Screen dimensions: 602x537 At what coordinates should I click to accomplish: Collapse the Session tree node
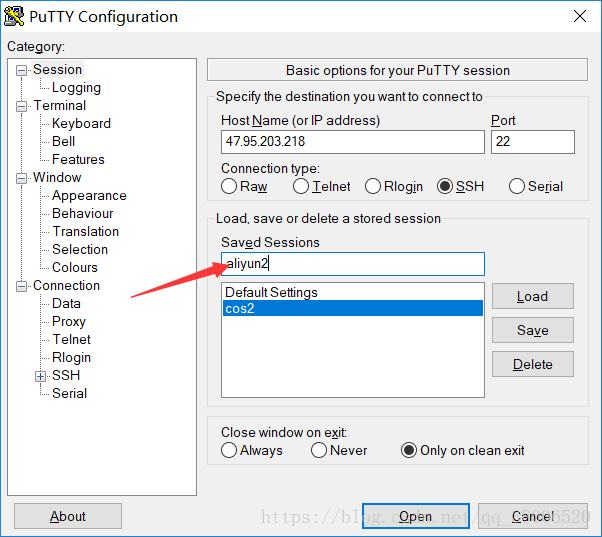pyautogui.click(x=22, y=70)
